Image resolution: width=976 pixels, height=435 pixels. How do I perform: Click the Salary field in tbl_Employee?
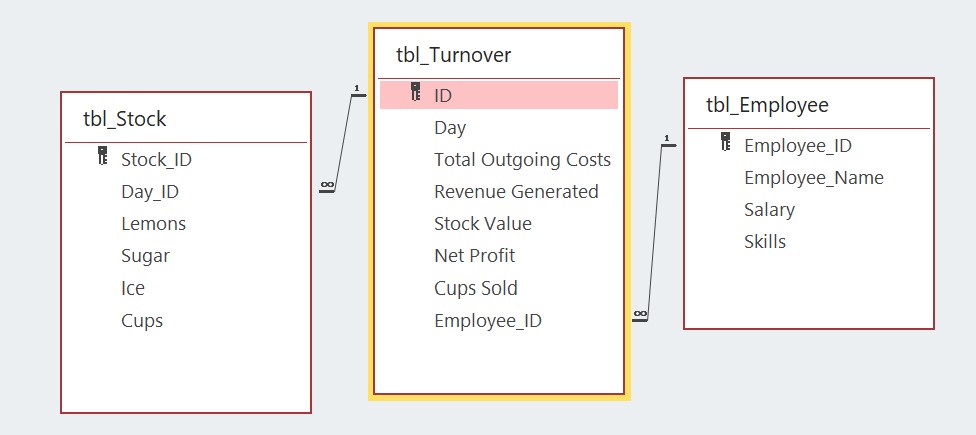pyautogui.click(x=769, y=209)
